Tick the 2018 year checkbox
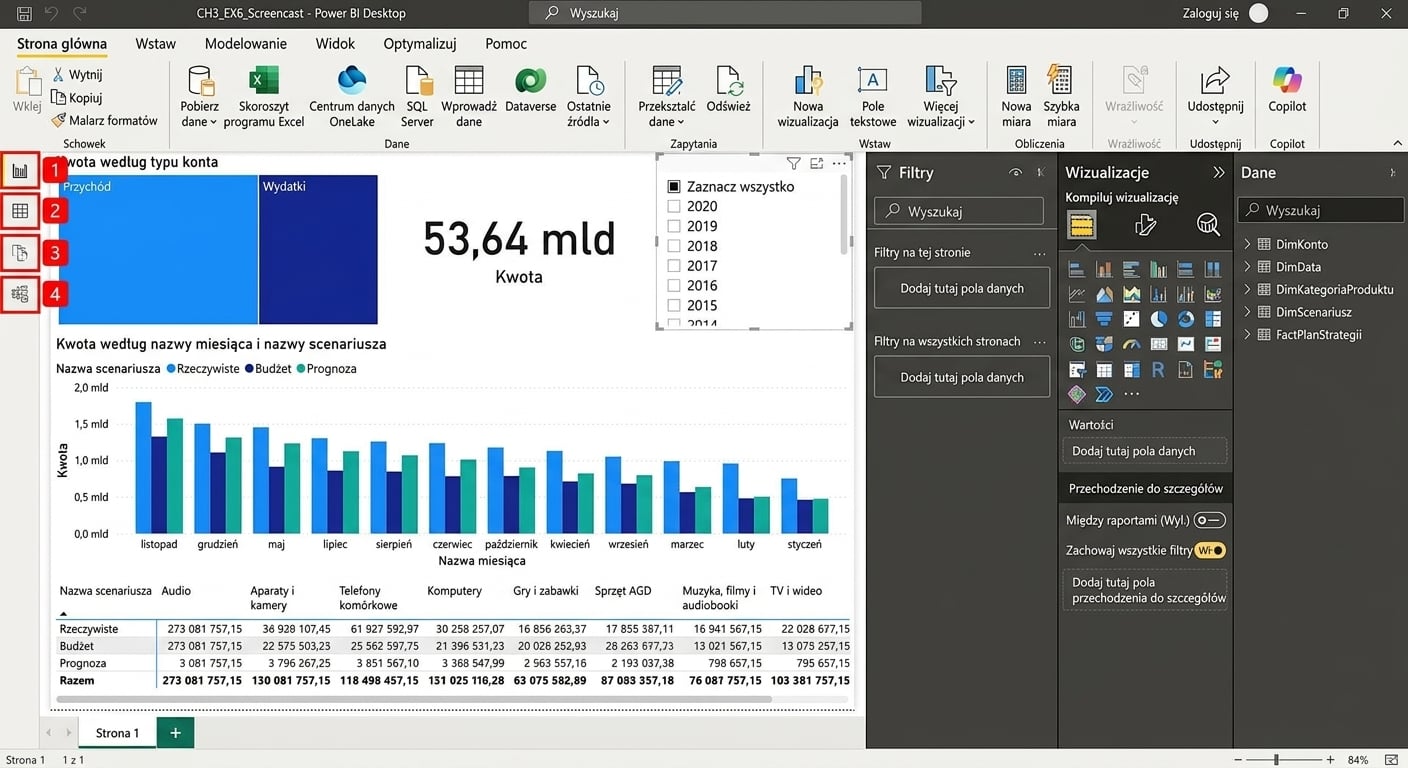1408x768 pixels. click(674, 246)
